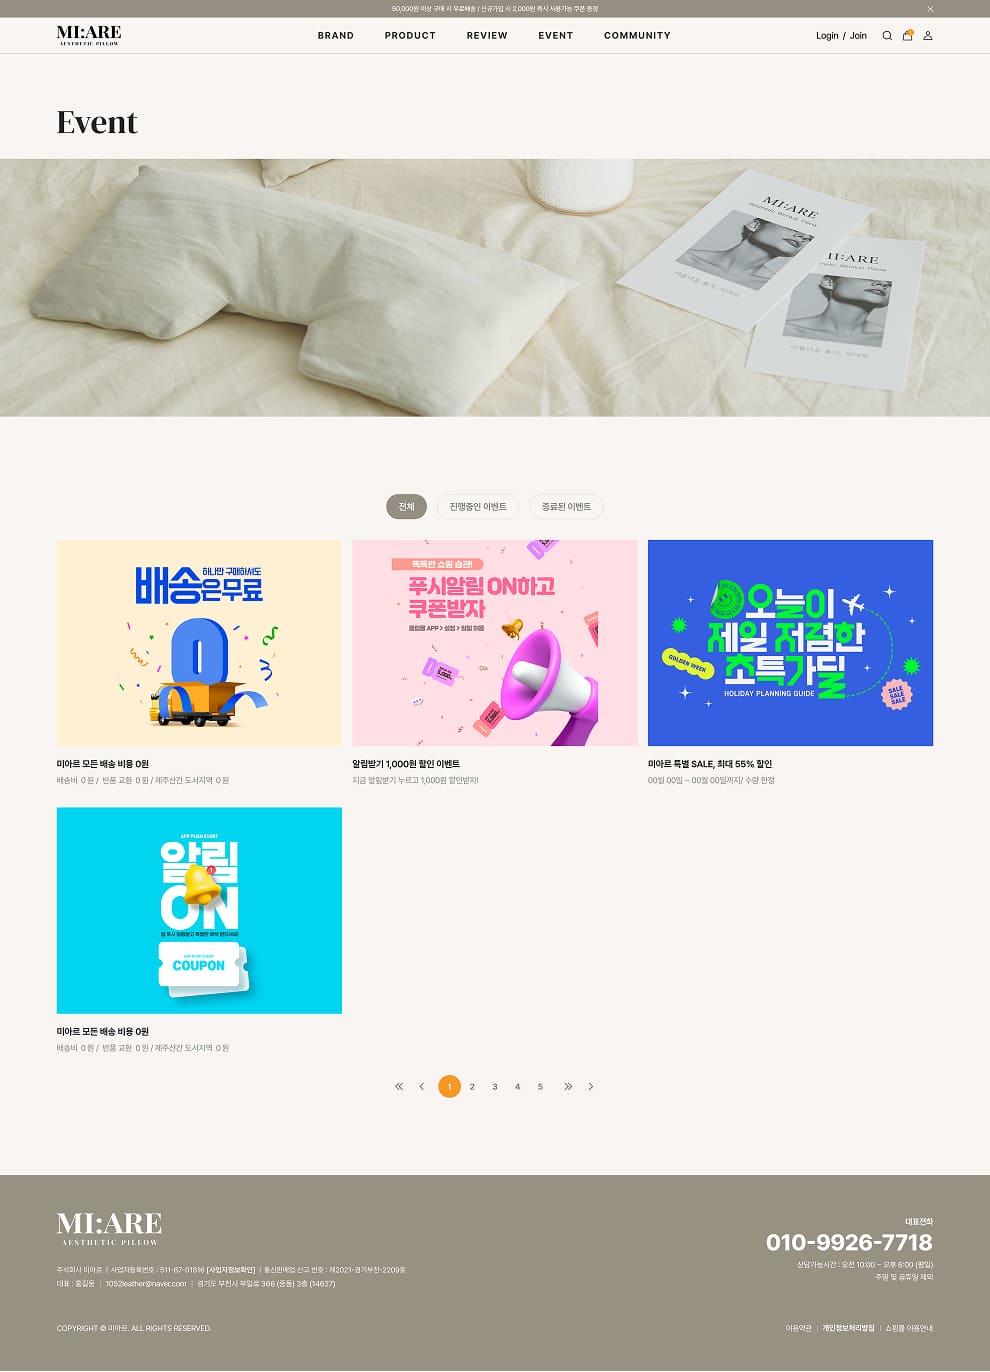This screenshot has height=1372, width=990.
Task: Jump to last page double-arrow
Action: click(568, 1087)
